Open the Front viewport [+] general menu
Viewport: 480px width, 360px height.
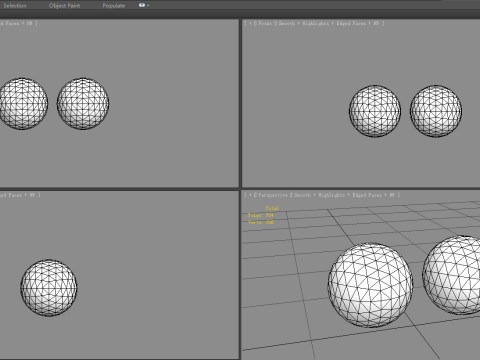(x=250, y=23)
